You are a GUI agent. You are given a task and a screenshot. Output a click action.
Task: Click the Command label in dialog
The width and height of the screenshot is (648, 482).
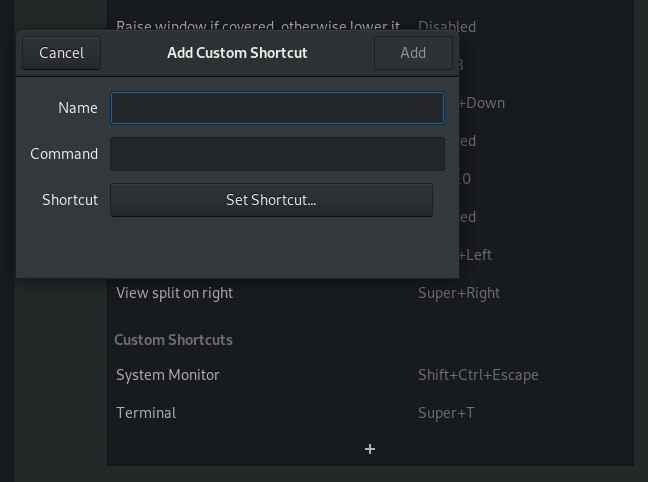tap(64, 154)
